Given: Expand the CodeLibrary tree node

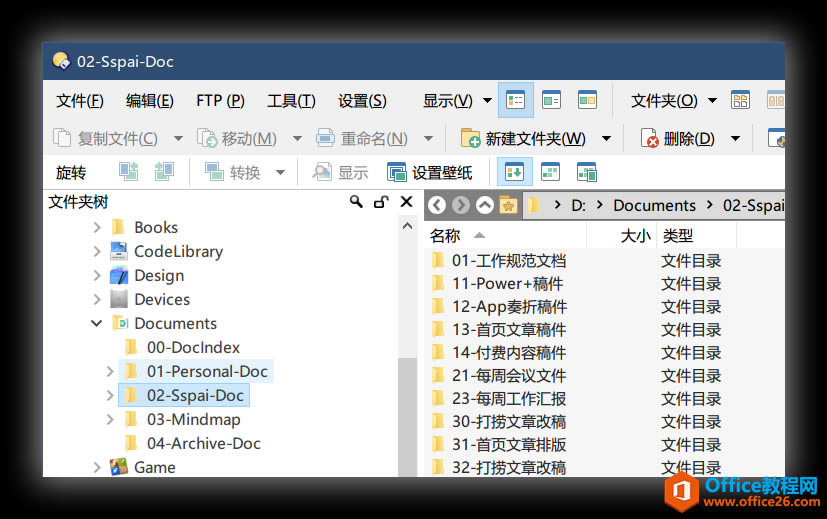Looking at the screenshot, I should tap(97, 251).
